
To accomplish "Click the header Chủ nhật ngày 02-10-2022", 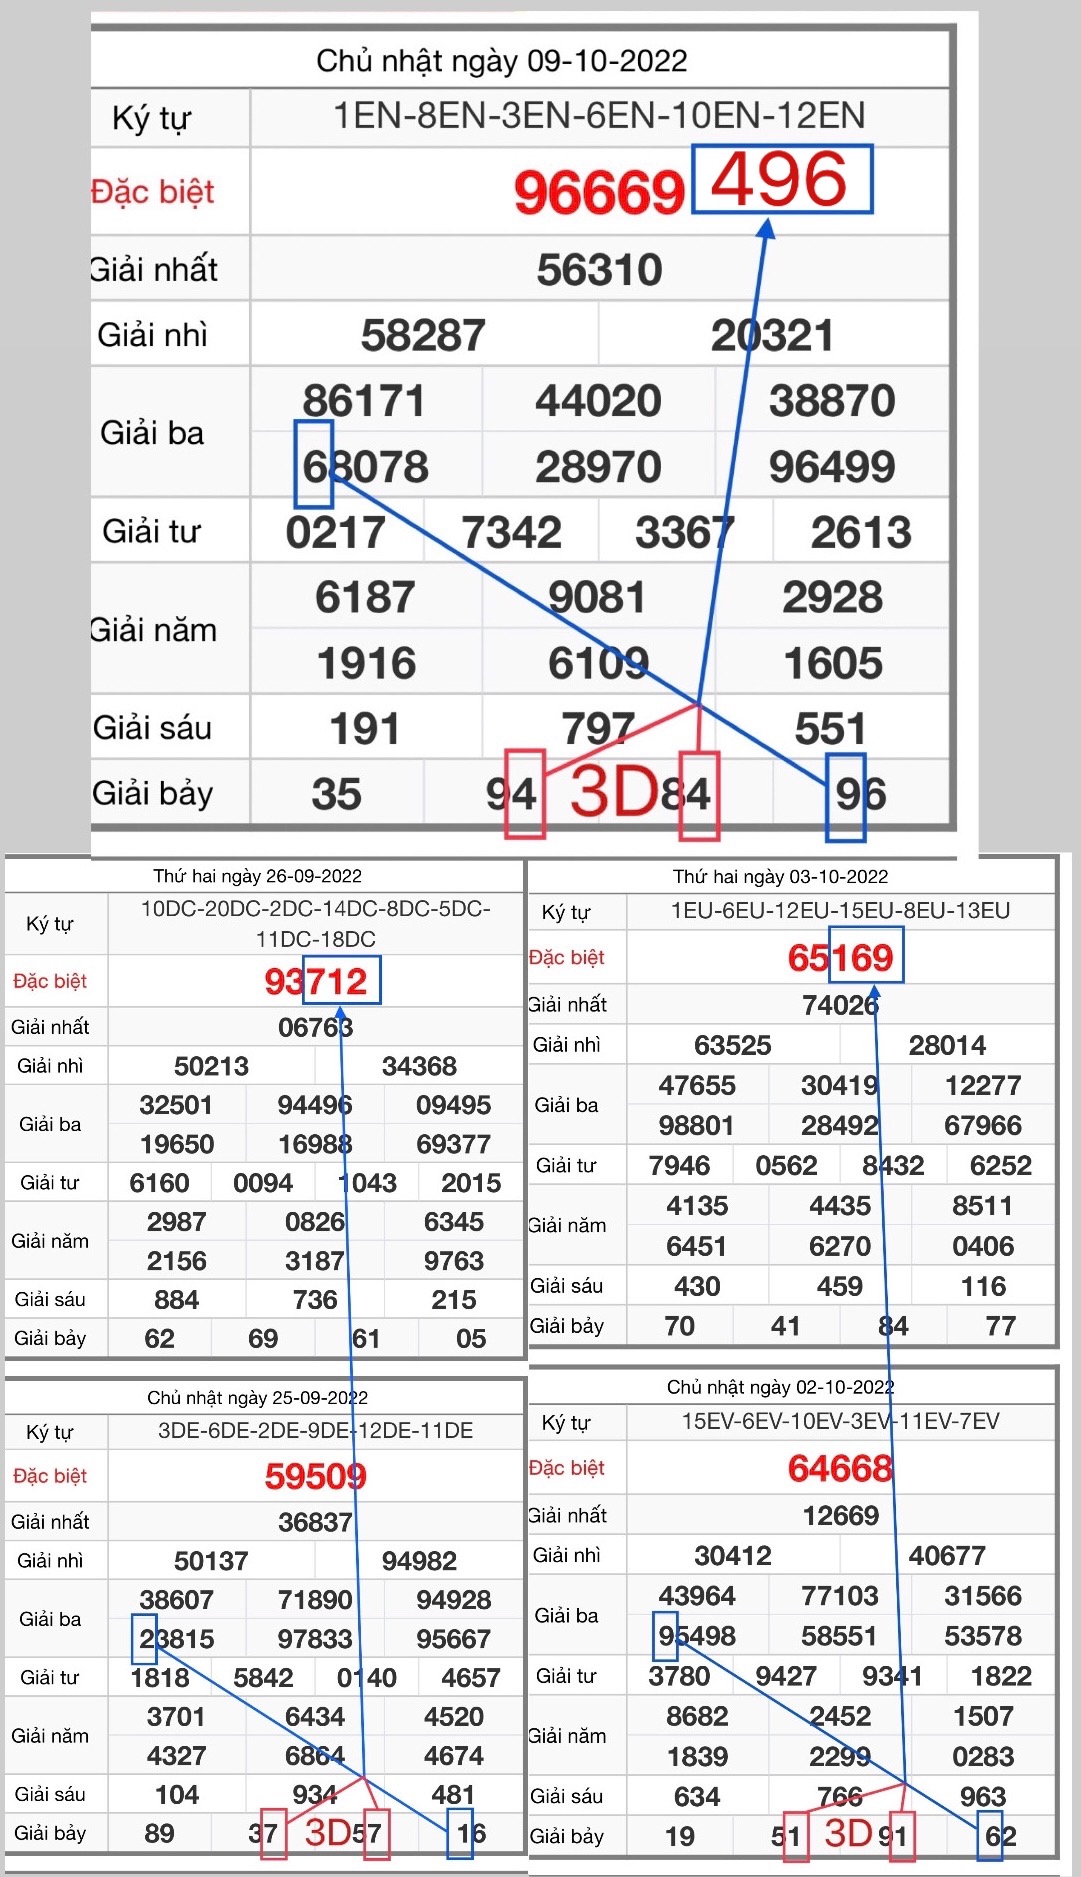I will (780, 1387).
